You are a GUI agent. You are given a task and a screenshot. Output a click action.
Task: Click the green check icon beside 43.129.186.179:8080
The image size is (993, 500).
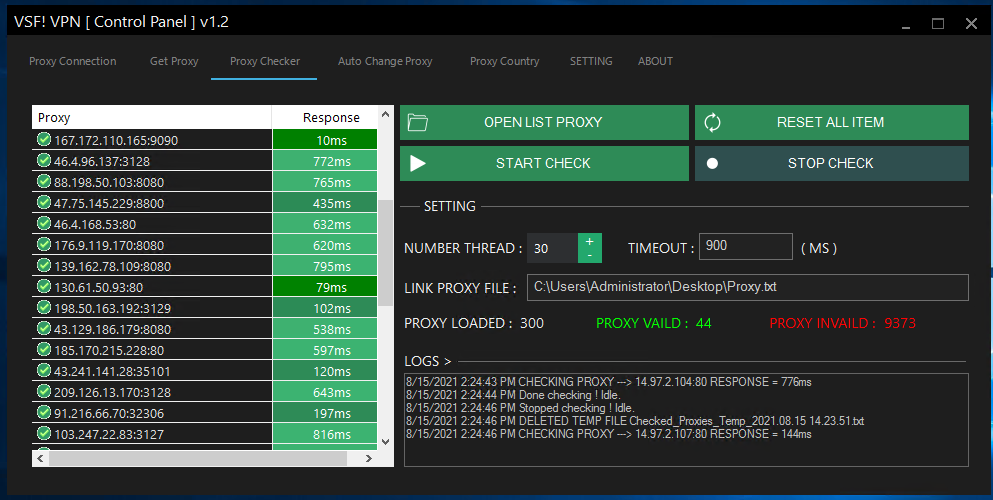[x=44, y=328]
